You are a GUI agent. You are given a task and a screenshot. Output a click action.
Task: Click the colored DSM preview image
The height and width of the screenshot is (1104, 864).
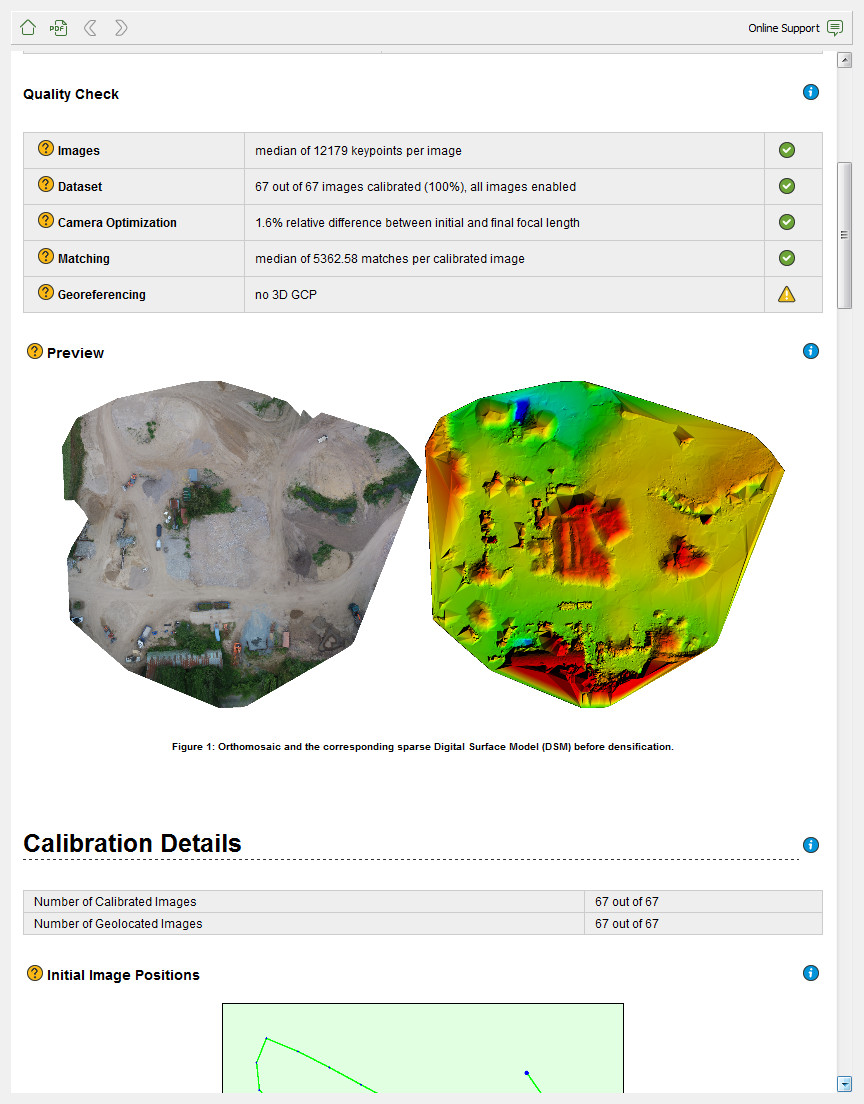(x=603, y=543)
